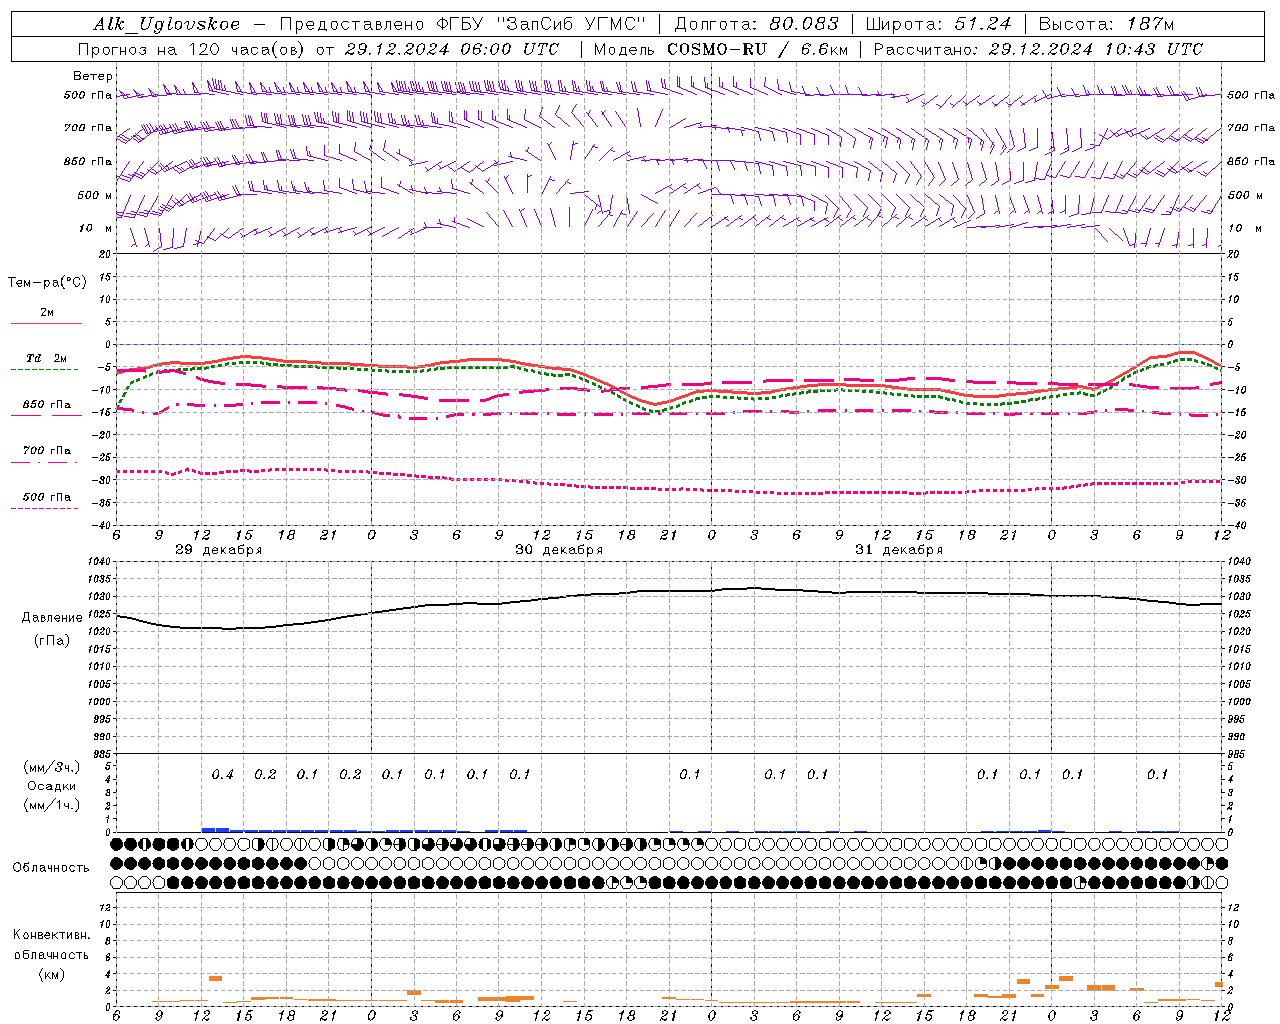Click the (мм/1ч.) precipitation unit label
This screenshot has height=1024, width=1280.
point(52,805)
